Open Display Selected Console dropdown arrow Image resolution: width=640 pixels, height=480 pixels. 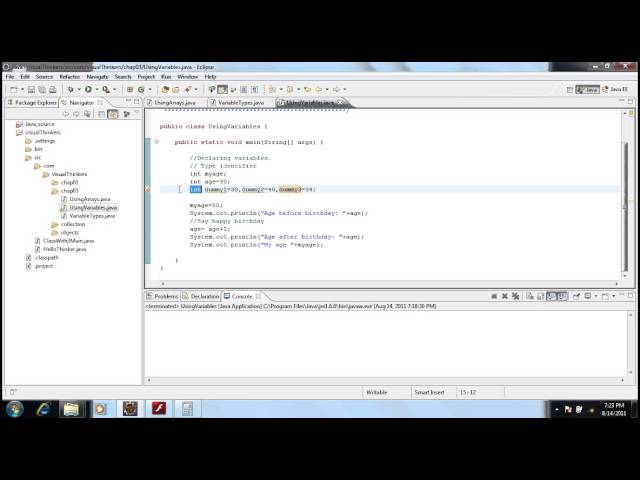click(x=596, y=296)
